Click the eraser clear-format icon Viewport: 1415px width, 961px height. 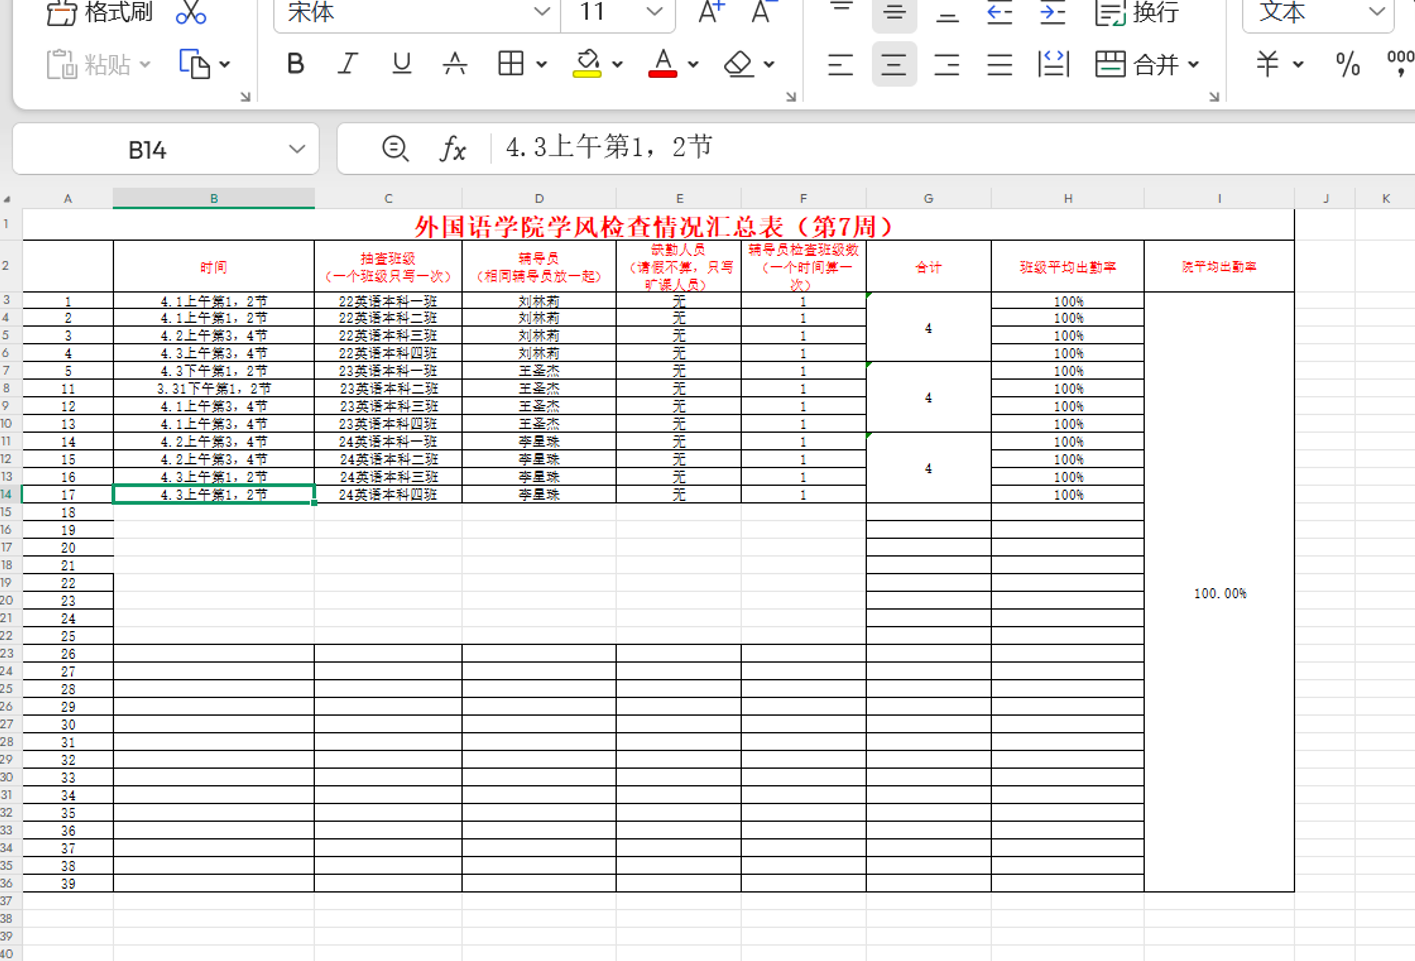click(x=739, y=64)
